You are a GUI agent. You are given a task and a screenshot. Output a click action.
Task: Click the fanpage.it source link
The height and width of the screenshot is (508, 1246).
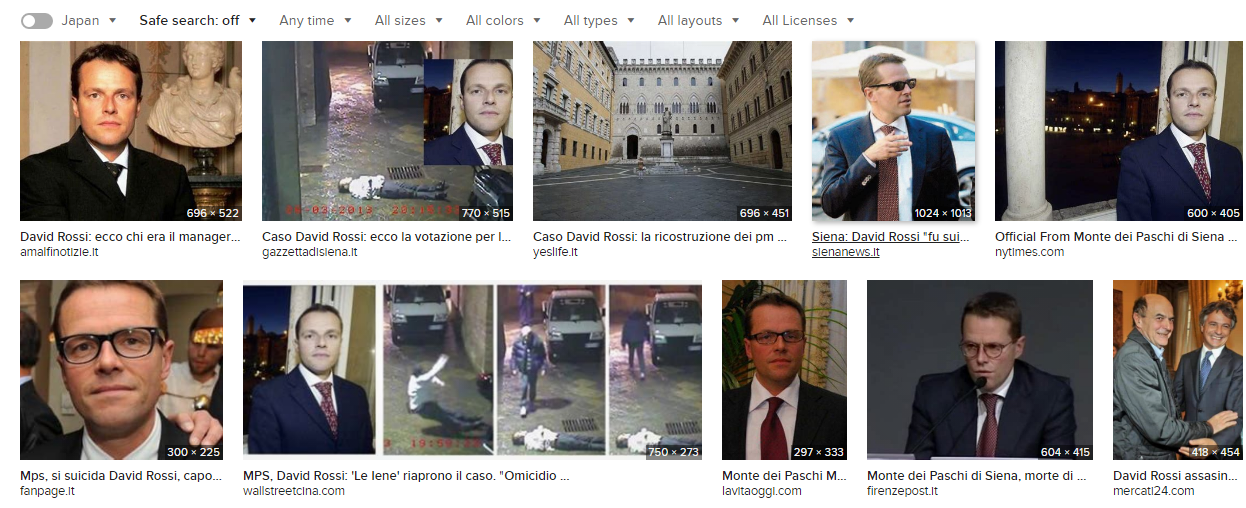coord(47,491)
